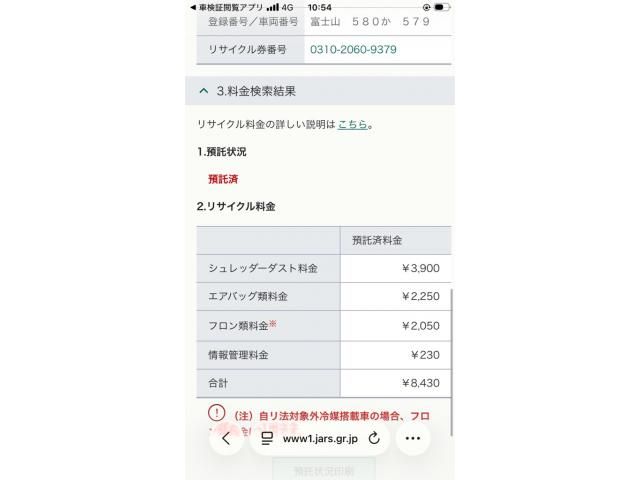
Task: Select the 合計 total row
Action: 324,383
